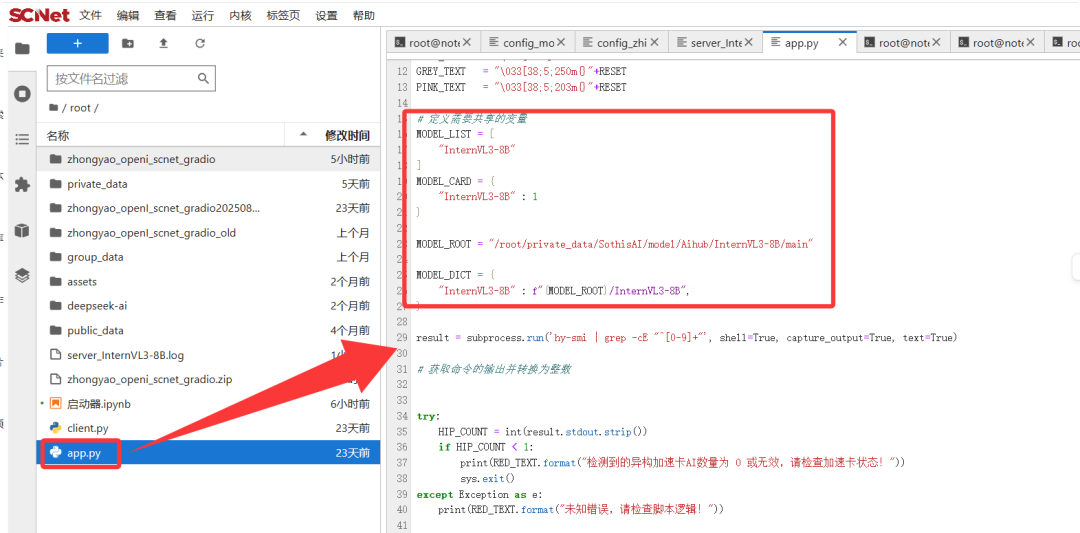Sort files by 修改时间 column

346,135
